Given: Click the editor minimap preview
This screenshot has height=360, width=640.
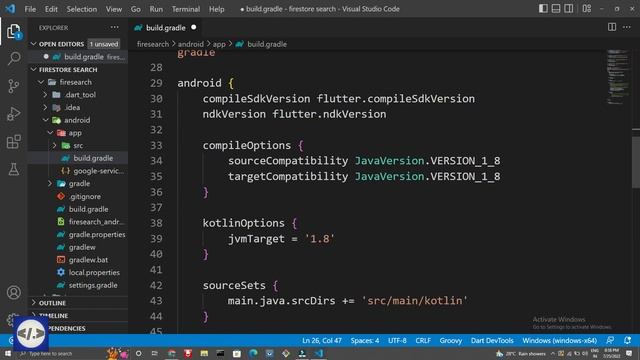Looking at the screenshot, I should point(618,77).
